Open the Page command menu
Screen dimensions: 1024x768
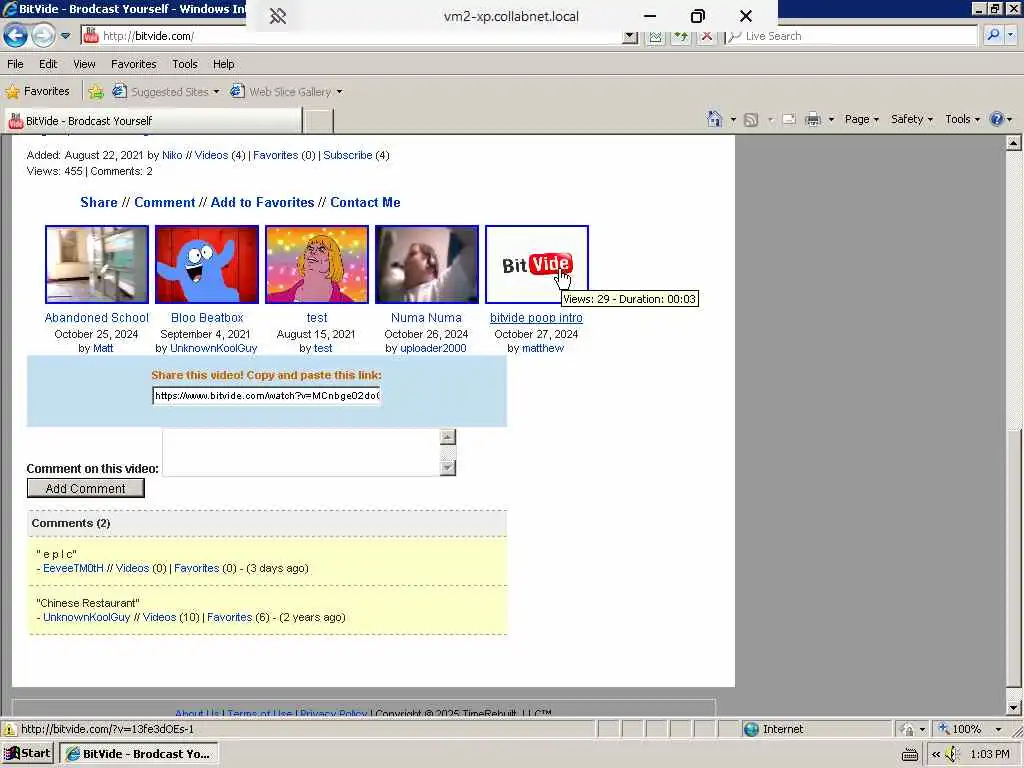(861, 119)
